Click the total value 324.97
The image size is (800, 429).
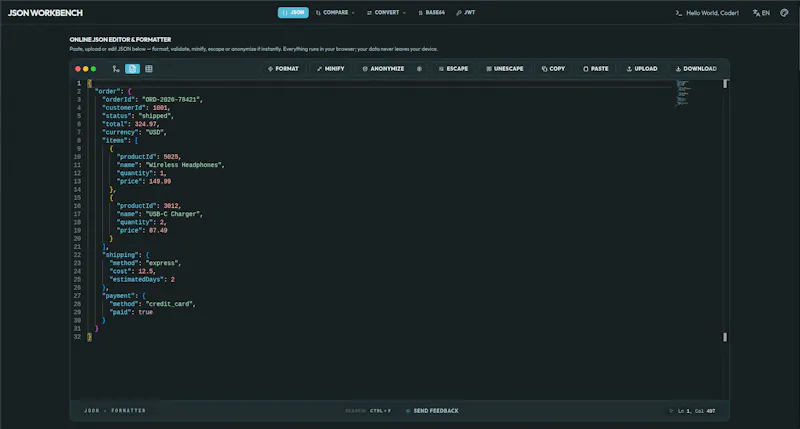pos(145,124)
